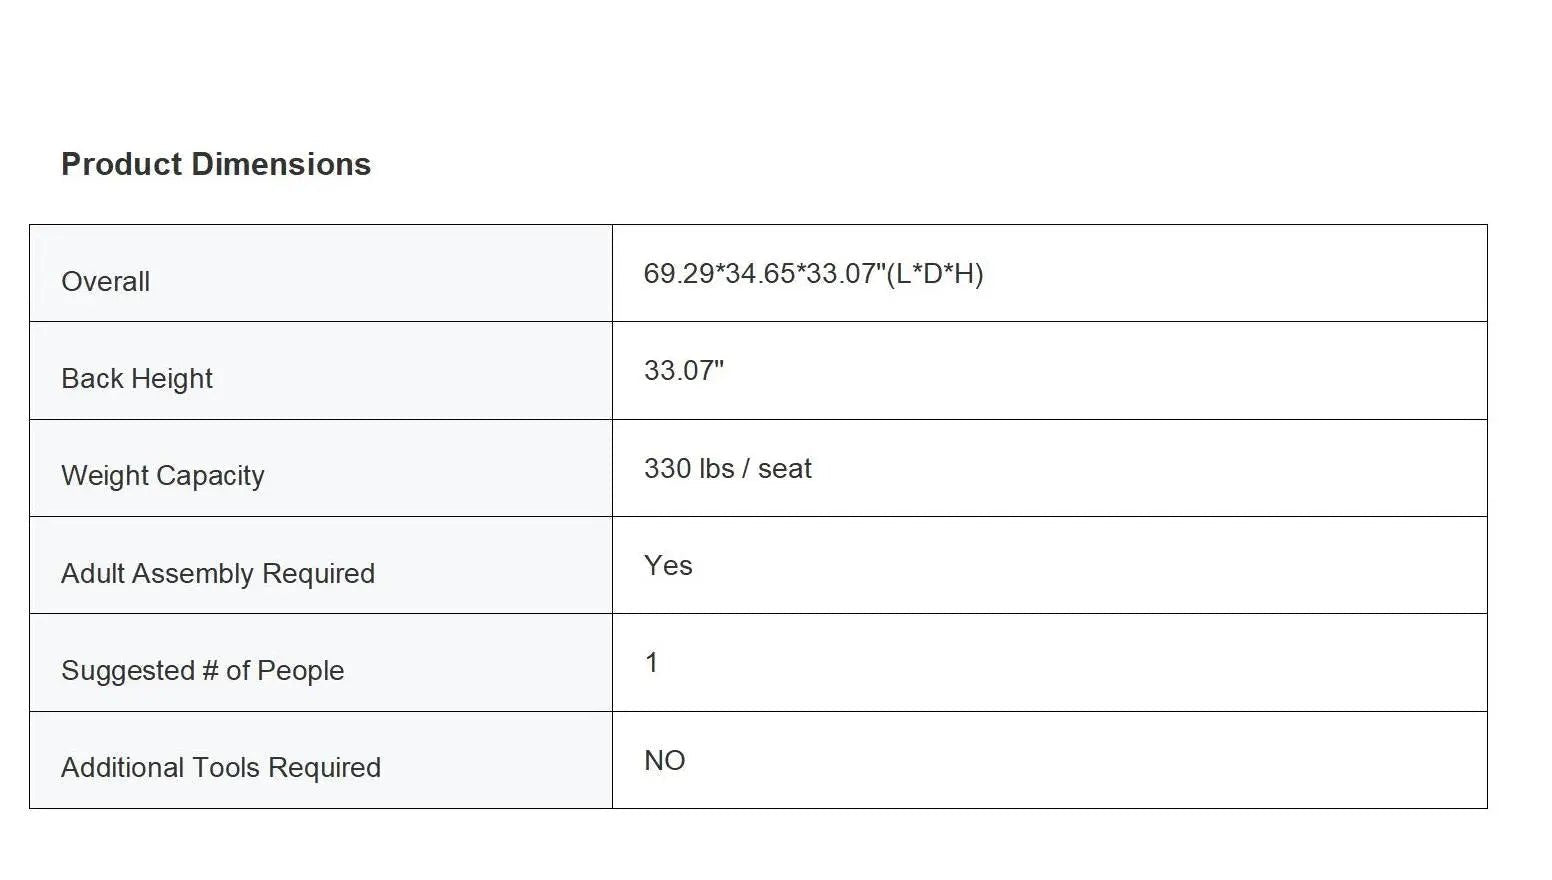Image resolution: width=1552 pixels, height=880 pixels.
Task: Select the Back Height label
Action: [137, 379]
